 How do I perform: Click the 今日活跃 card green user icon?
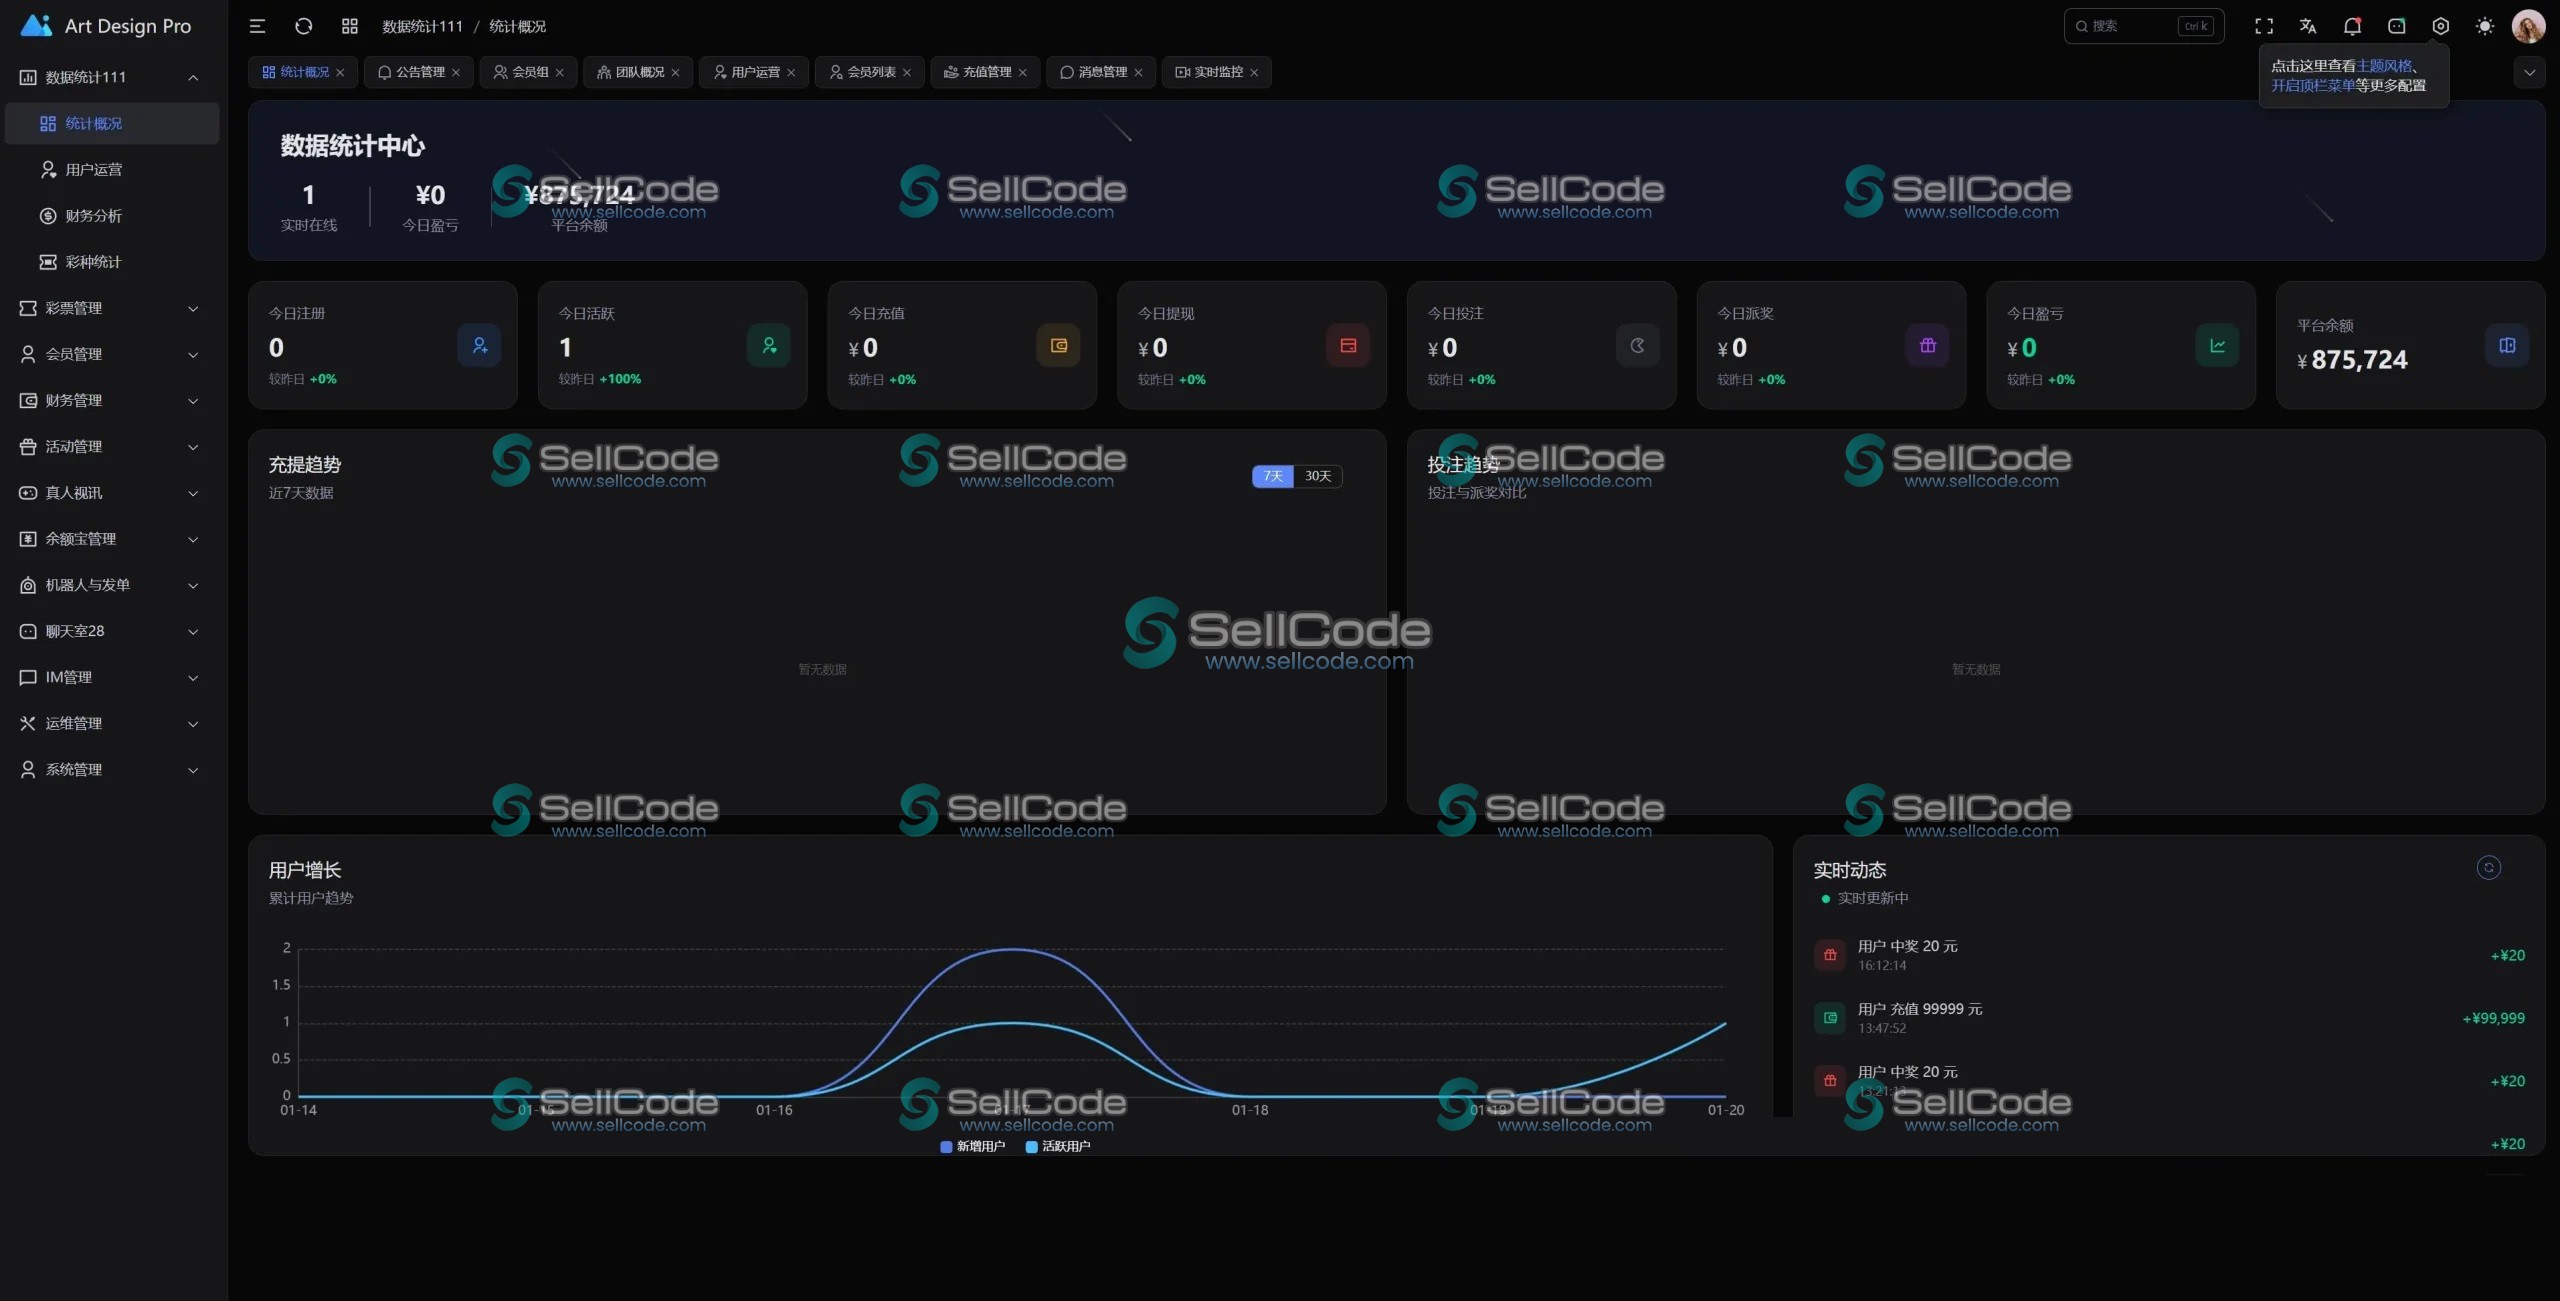[x=769, y=345]
